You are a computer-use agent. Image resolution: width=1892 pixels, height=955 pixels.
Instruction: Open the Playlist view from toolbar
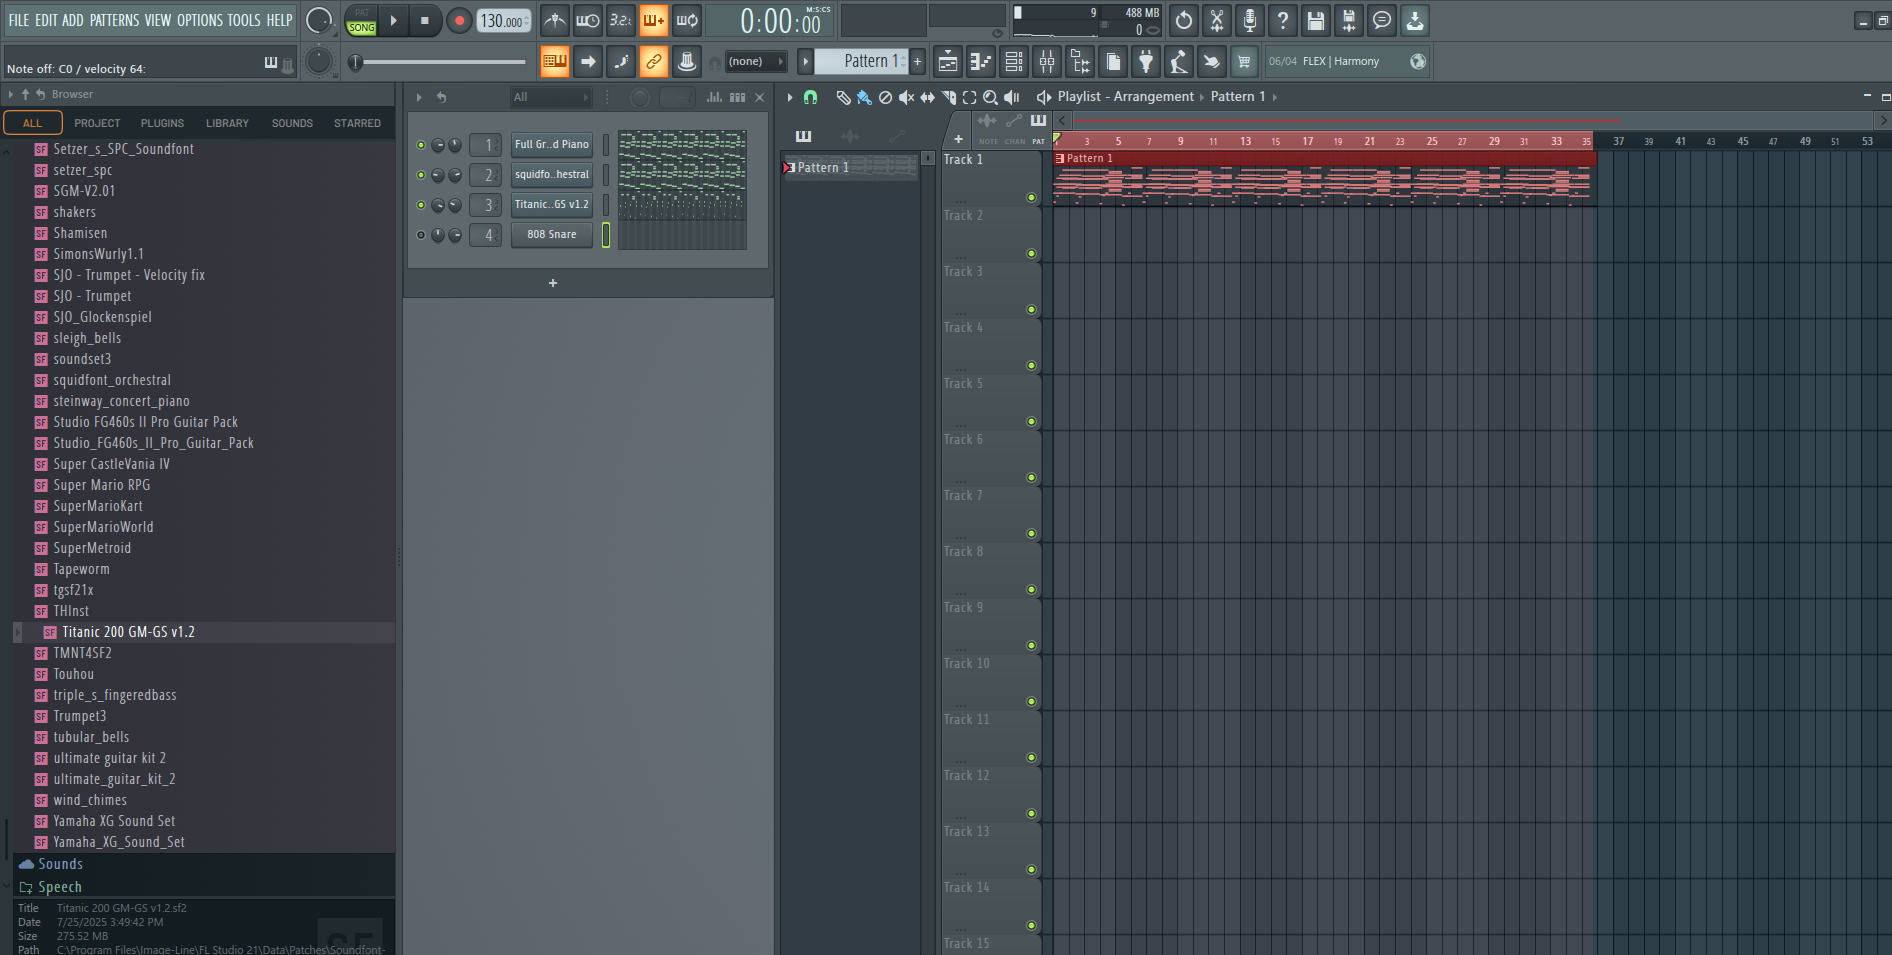click(948, 62)
